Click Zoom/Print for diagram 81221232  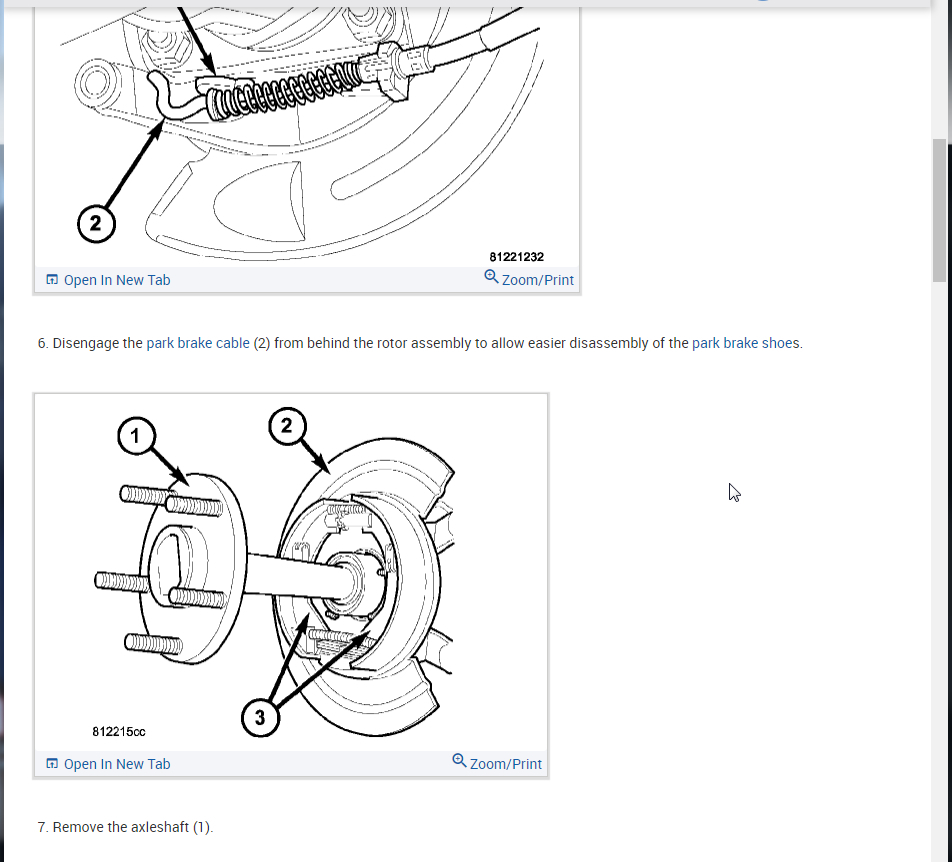(529, 279)
